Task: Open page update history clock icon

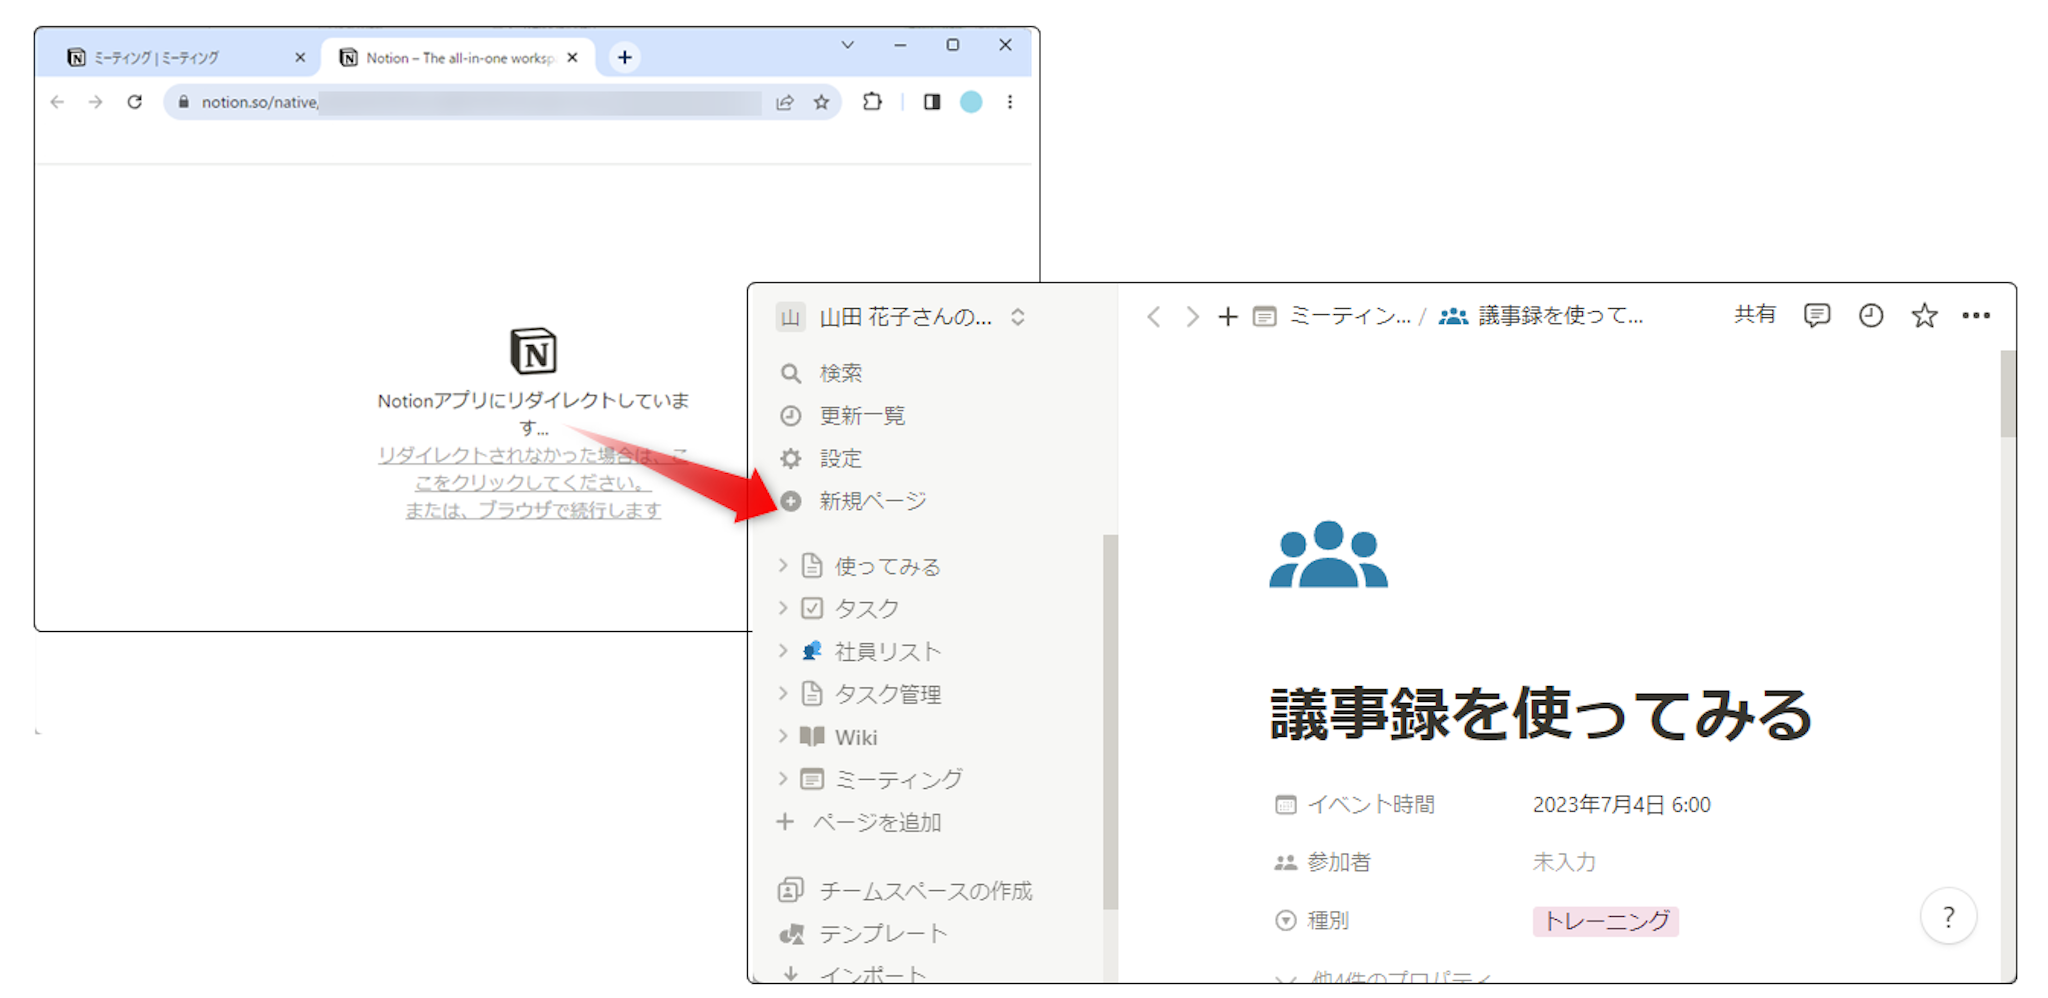Action: tap(1870, 316)
